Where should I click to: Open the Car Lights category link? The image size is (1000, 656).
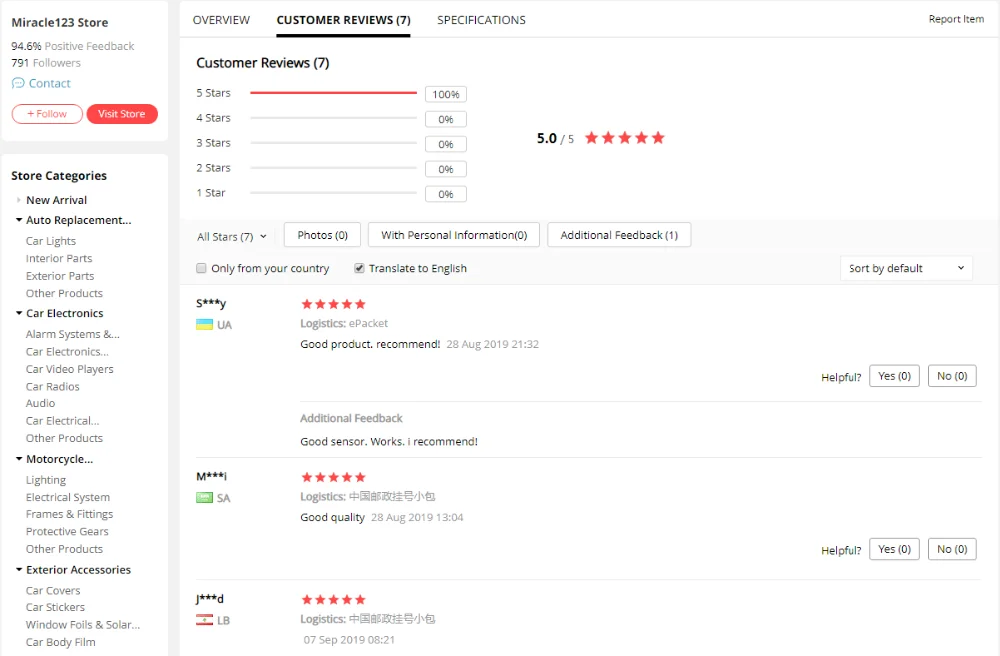tap(51, 241)
